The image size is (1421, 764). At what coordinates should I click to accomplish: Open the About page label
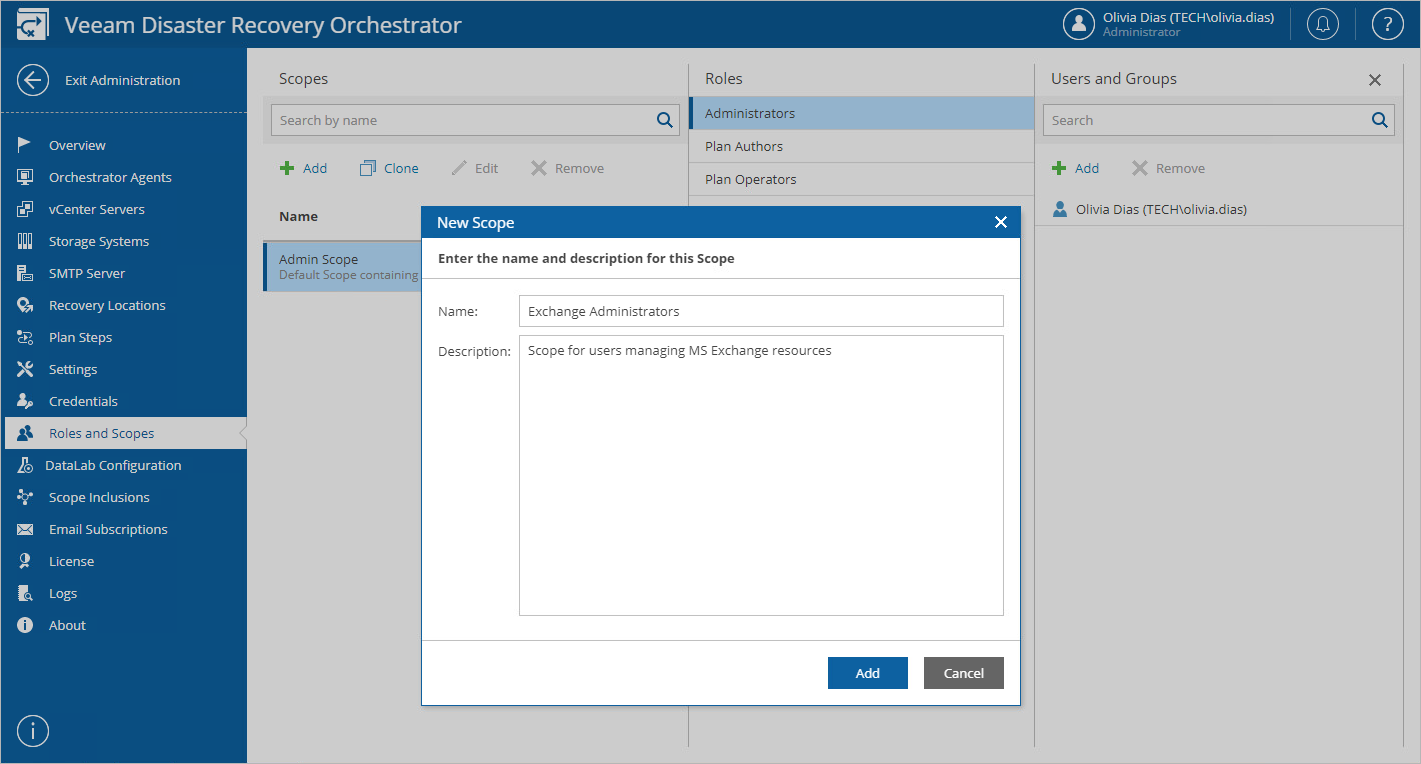(x=67, y=625)
